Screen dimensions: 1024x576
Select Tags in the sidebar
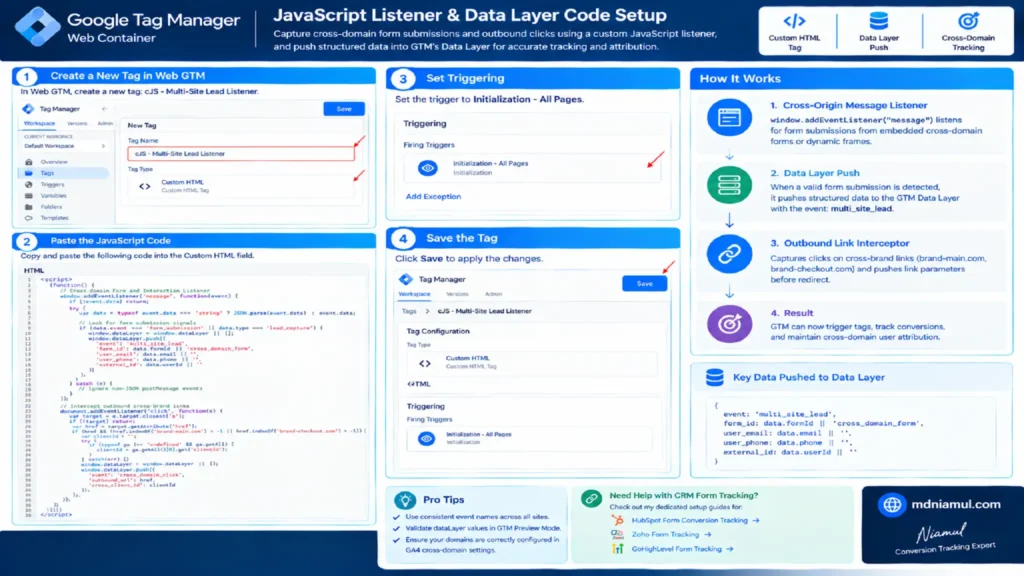click(64, 173)
